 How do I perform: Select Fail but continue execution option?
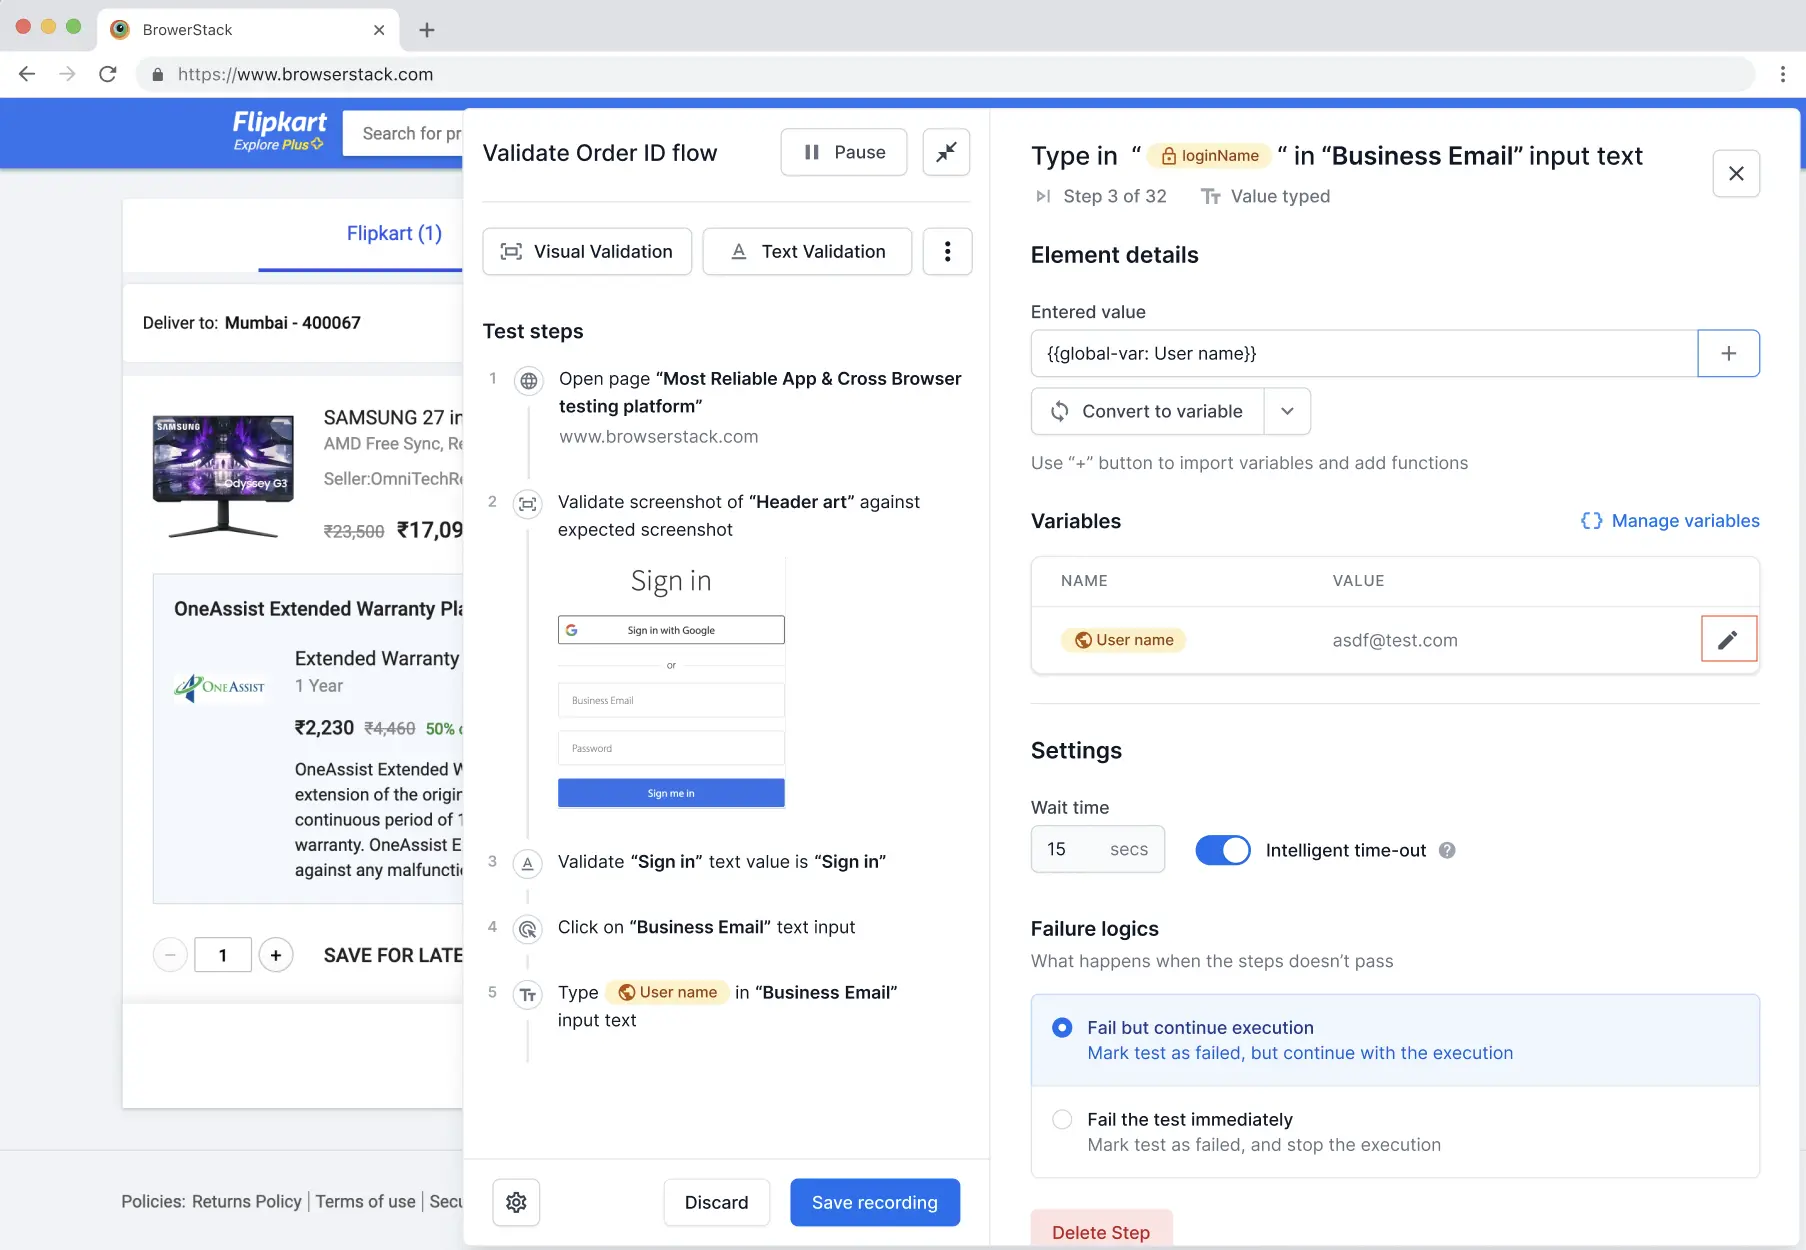[1062, 1028]
